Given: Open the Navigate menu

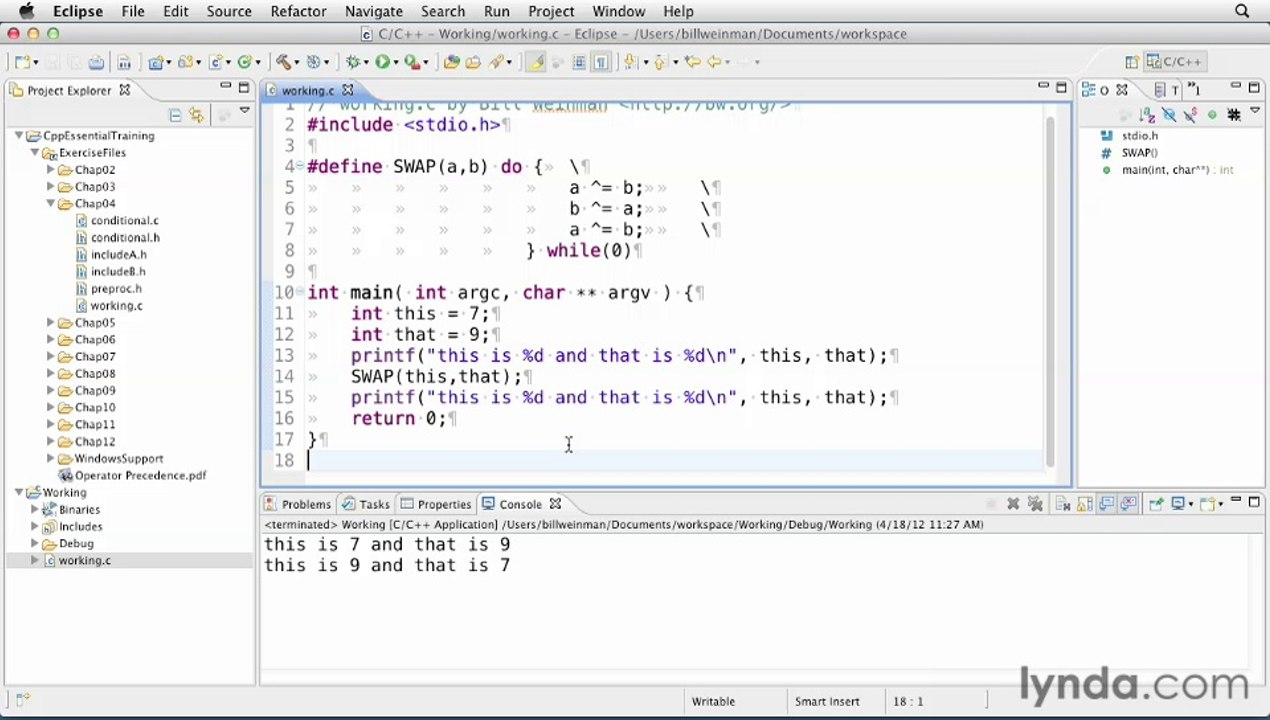Looking at the screenshot, I should click(373, 12).
